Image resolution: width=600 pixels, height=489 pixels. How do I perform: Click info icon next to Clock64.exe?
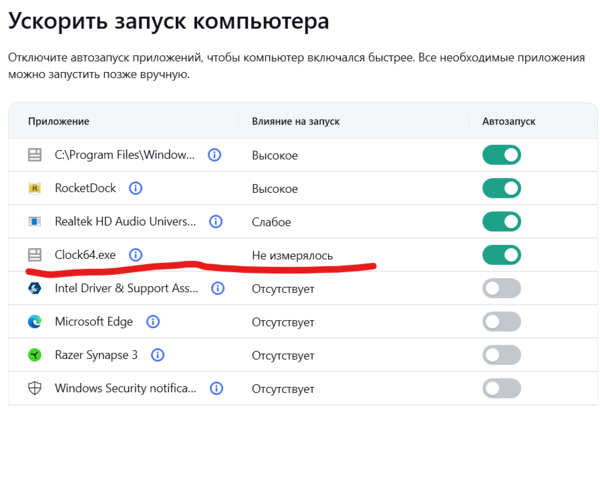(135, 255)
